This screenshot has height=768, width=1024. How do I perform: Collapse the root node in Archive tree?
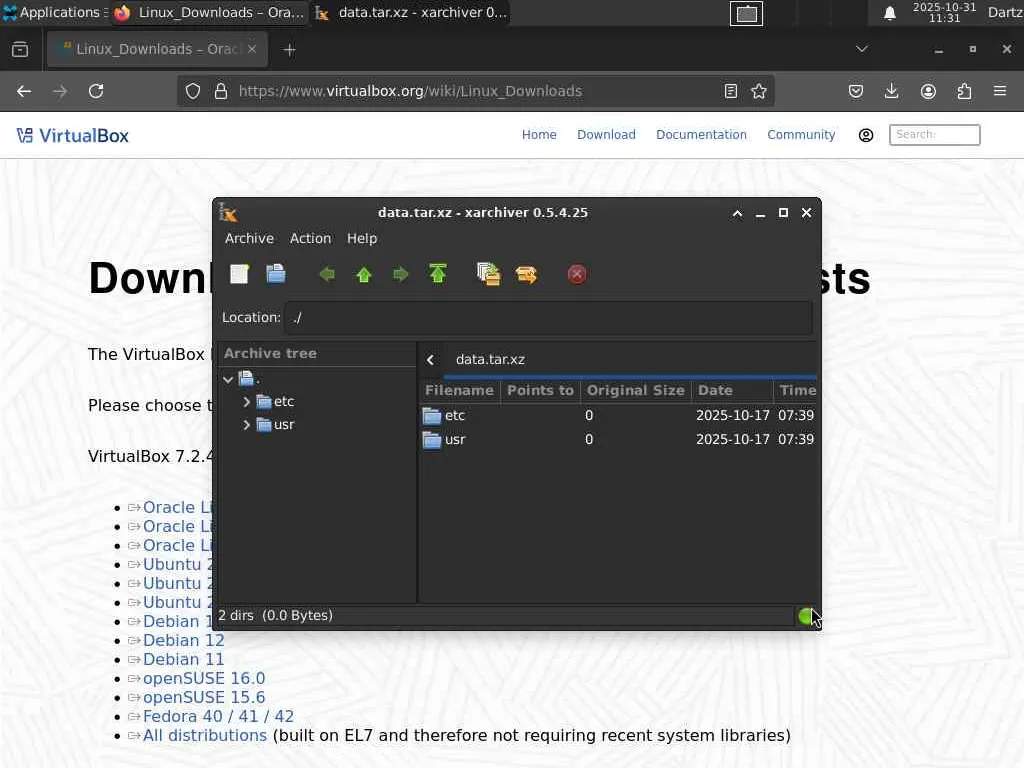pyautogui.click(x=228, y=379)
